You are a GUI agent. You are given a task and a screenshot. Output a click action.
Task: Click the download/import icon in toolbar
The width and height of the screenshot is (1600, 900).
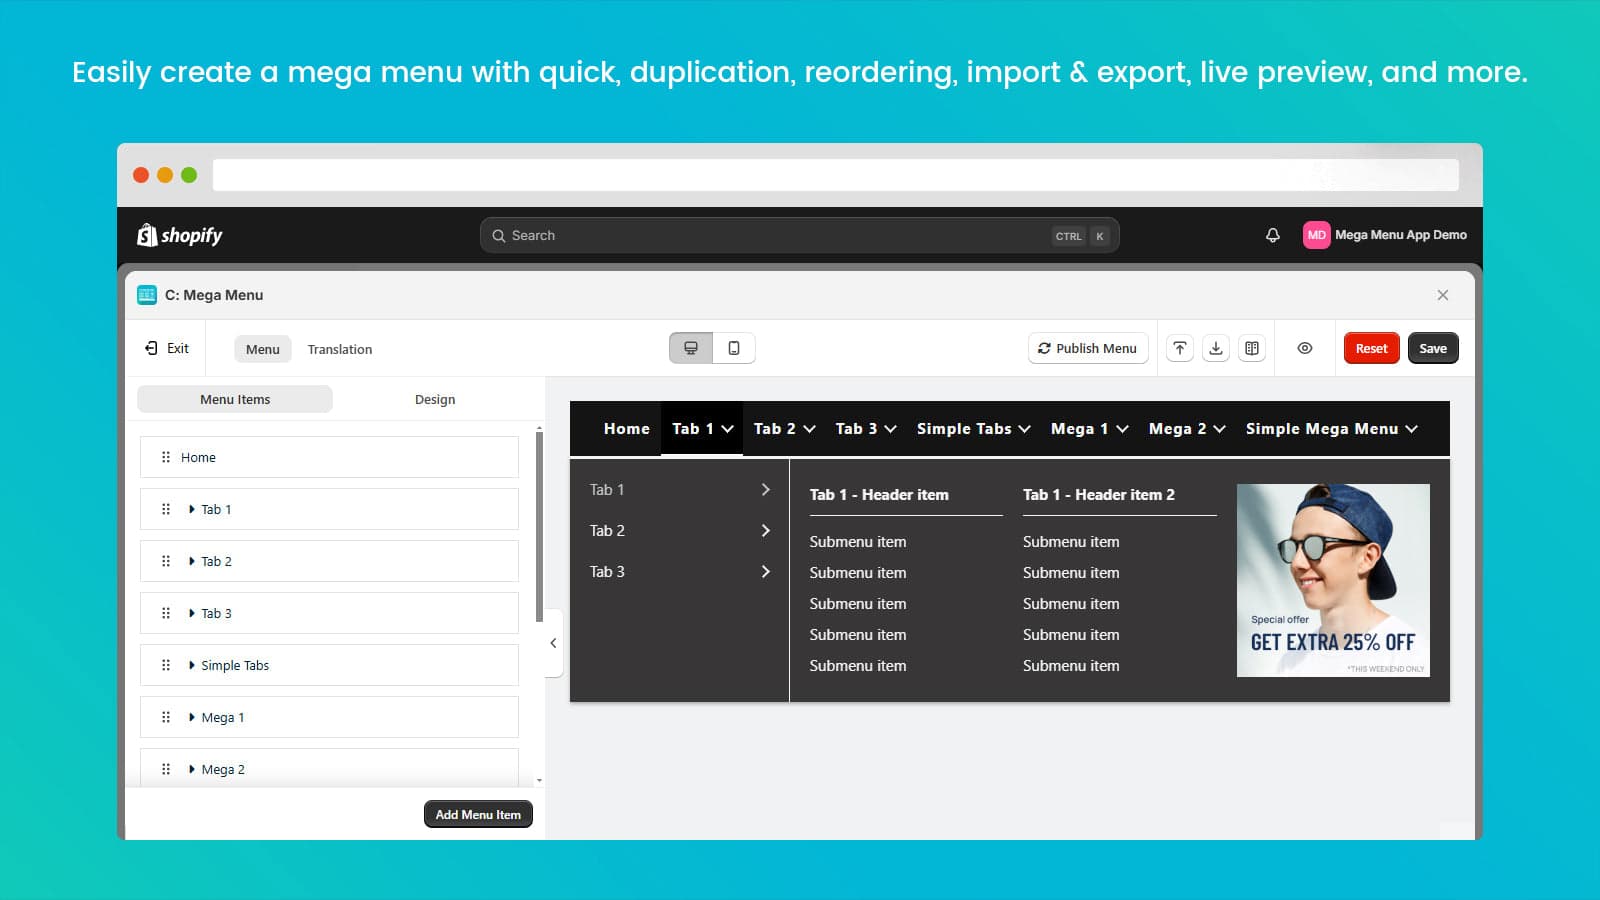pyautogui.click(x=1216, y=348)
